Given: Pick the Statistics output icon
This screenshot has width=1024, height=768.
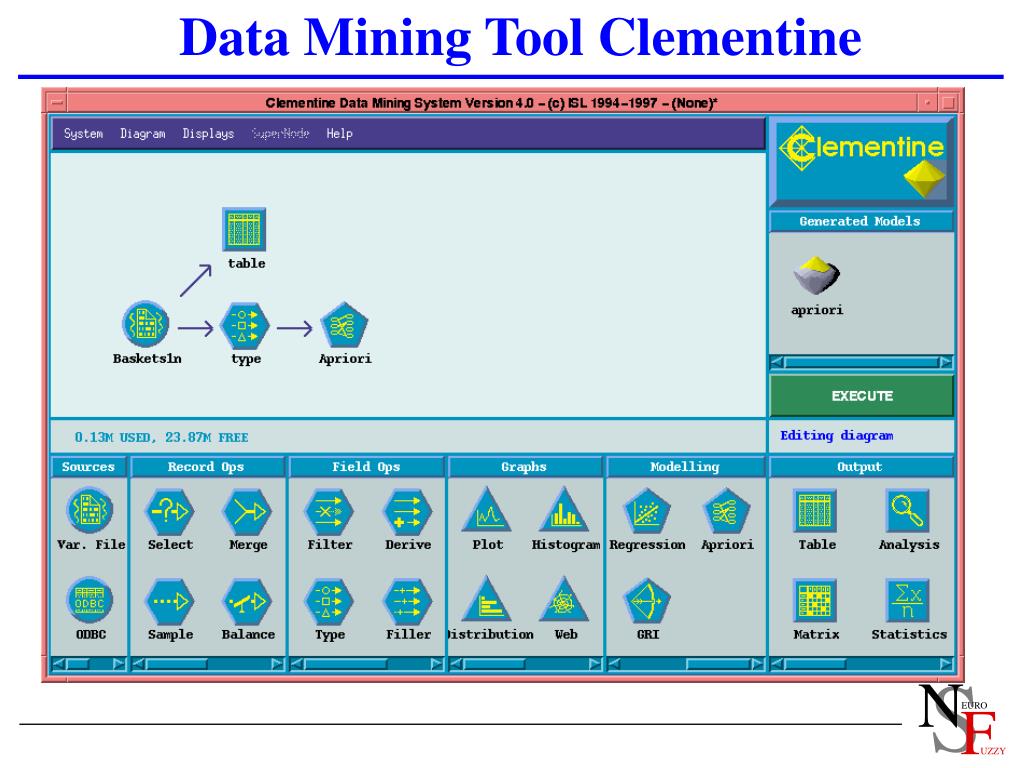Looking at the screenshot, I should (908, 601).
